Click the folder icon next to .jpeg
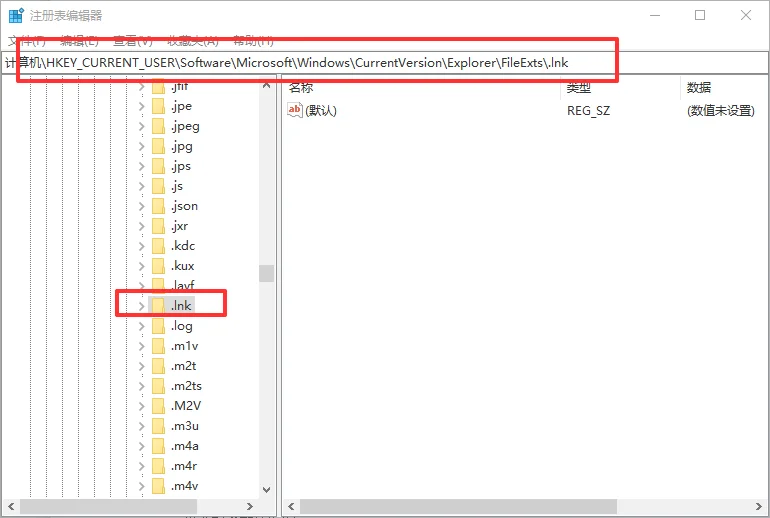Screen dimensions: 770x518 click(x=158, y=126)
